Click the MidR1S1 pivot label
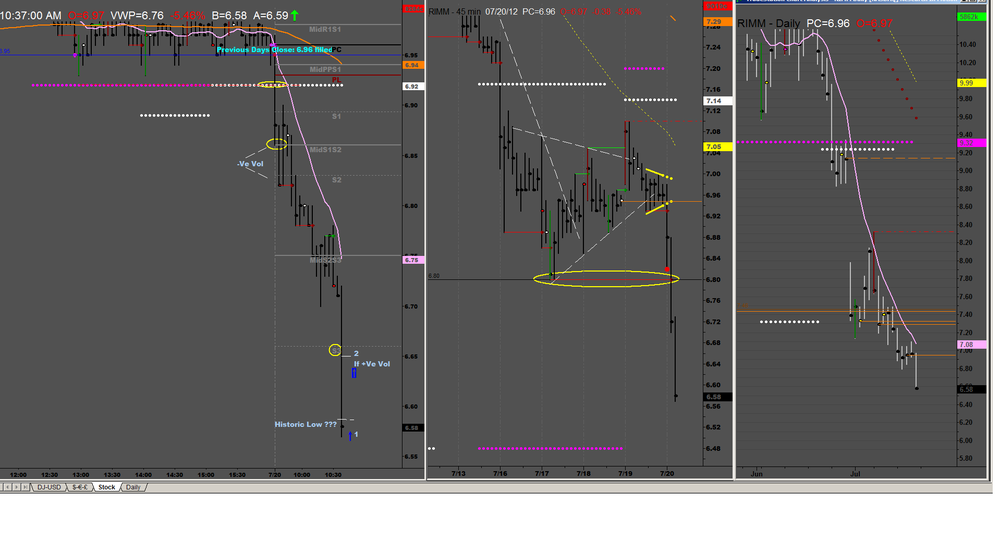This screenshot has height=553, width=1000. pos(325,29)
